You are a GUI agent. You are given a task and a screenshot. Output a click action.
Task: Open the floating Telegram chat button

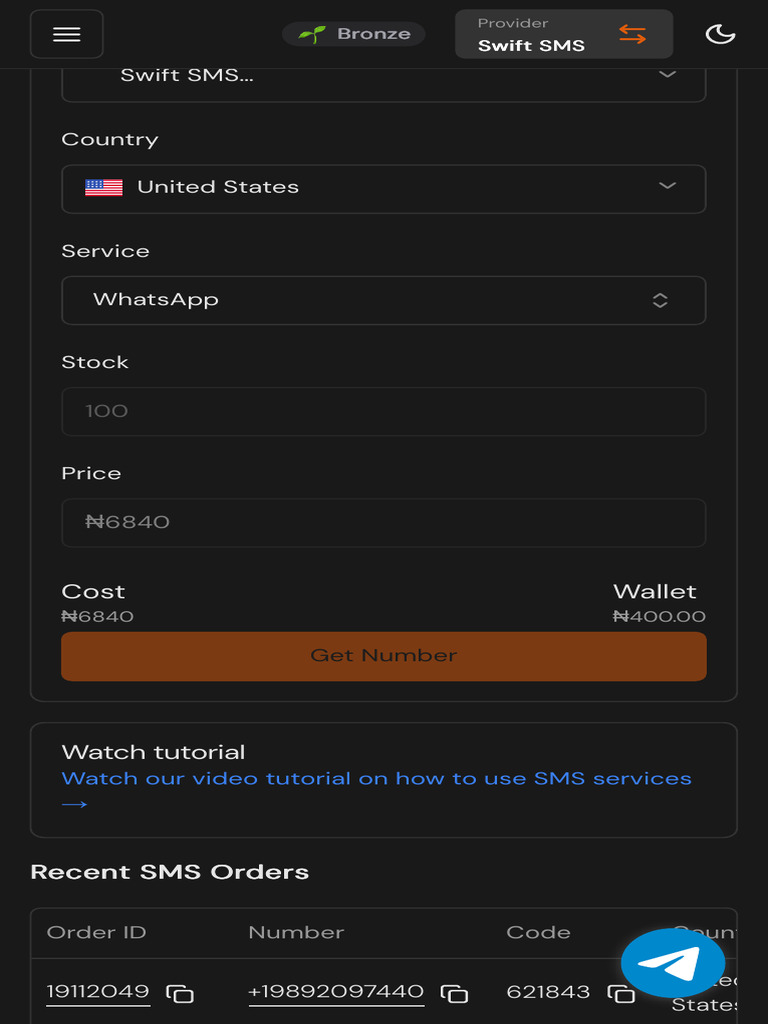[x=672, y=963]
